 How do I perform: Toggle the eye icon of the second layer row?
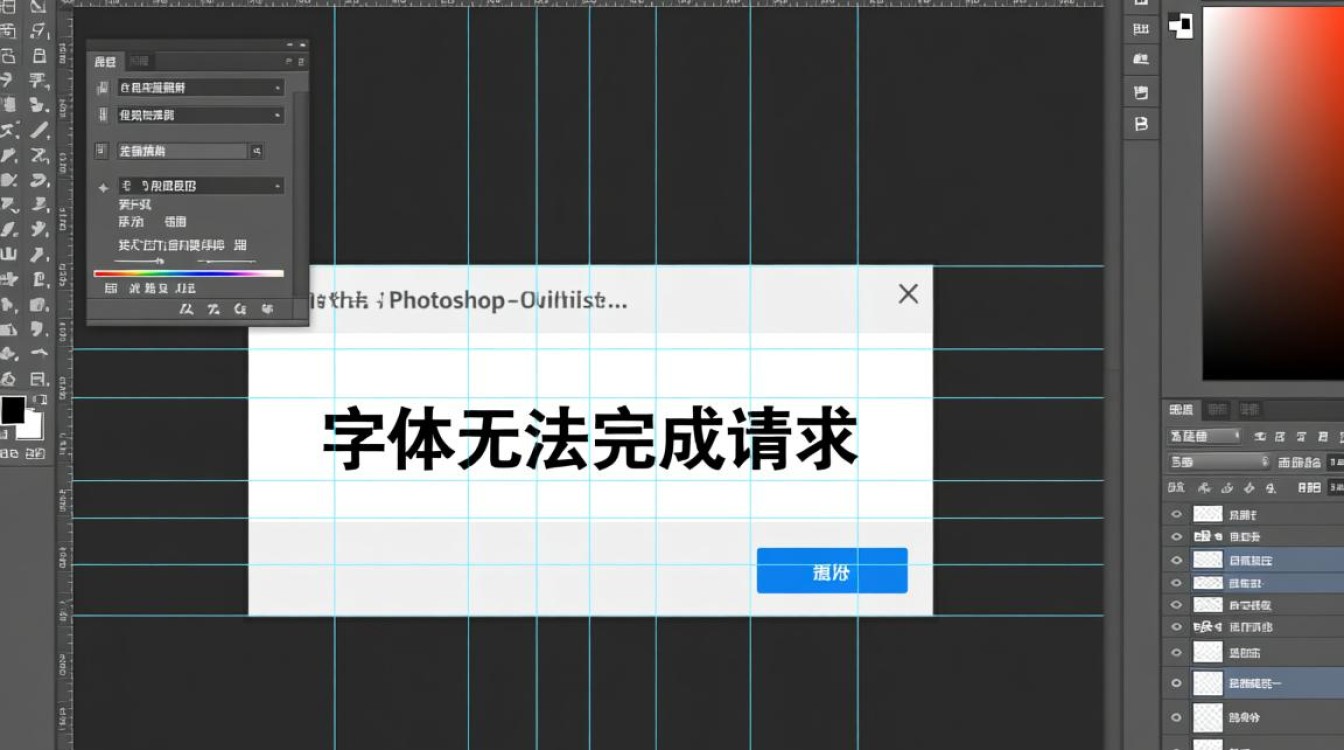1176,537
